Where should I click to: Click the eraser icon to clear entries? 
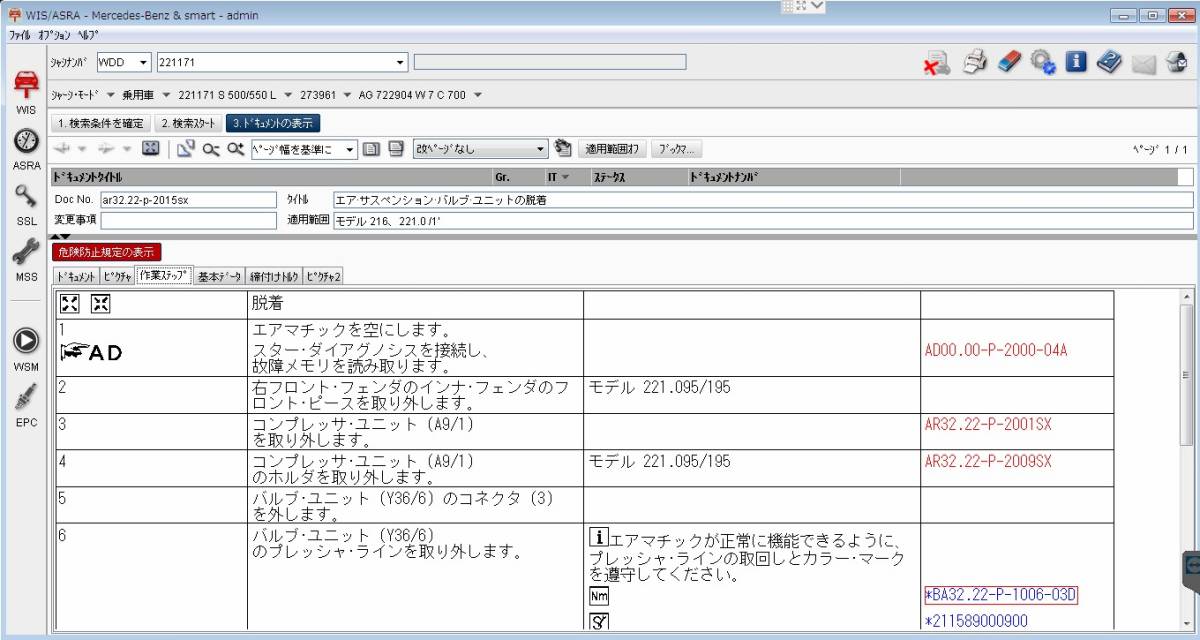tap(1008, 61)
